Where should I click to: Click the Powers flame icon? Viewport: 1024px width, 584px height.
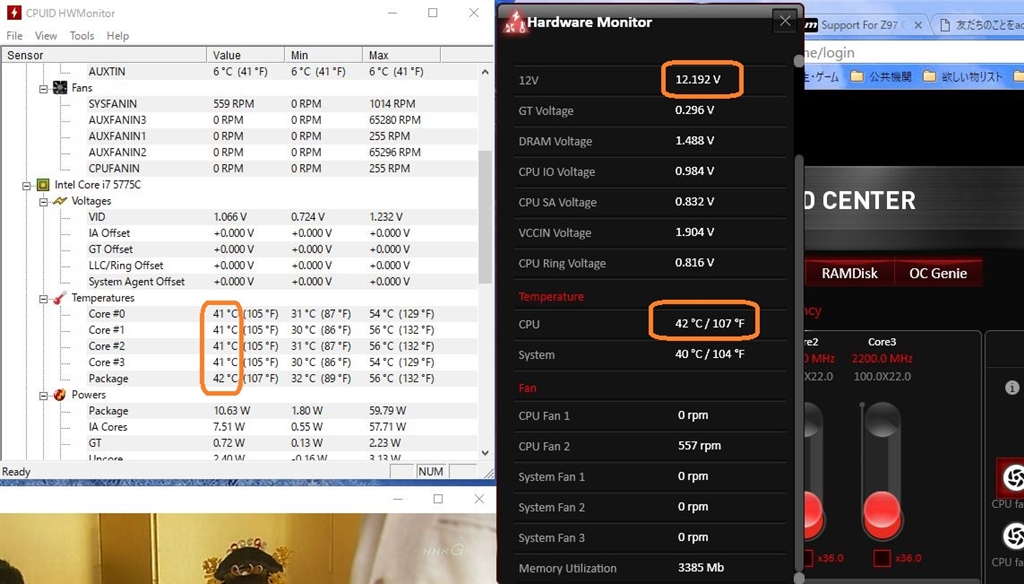pyautogui.click(x=59, y=395)
